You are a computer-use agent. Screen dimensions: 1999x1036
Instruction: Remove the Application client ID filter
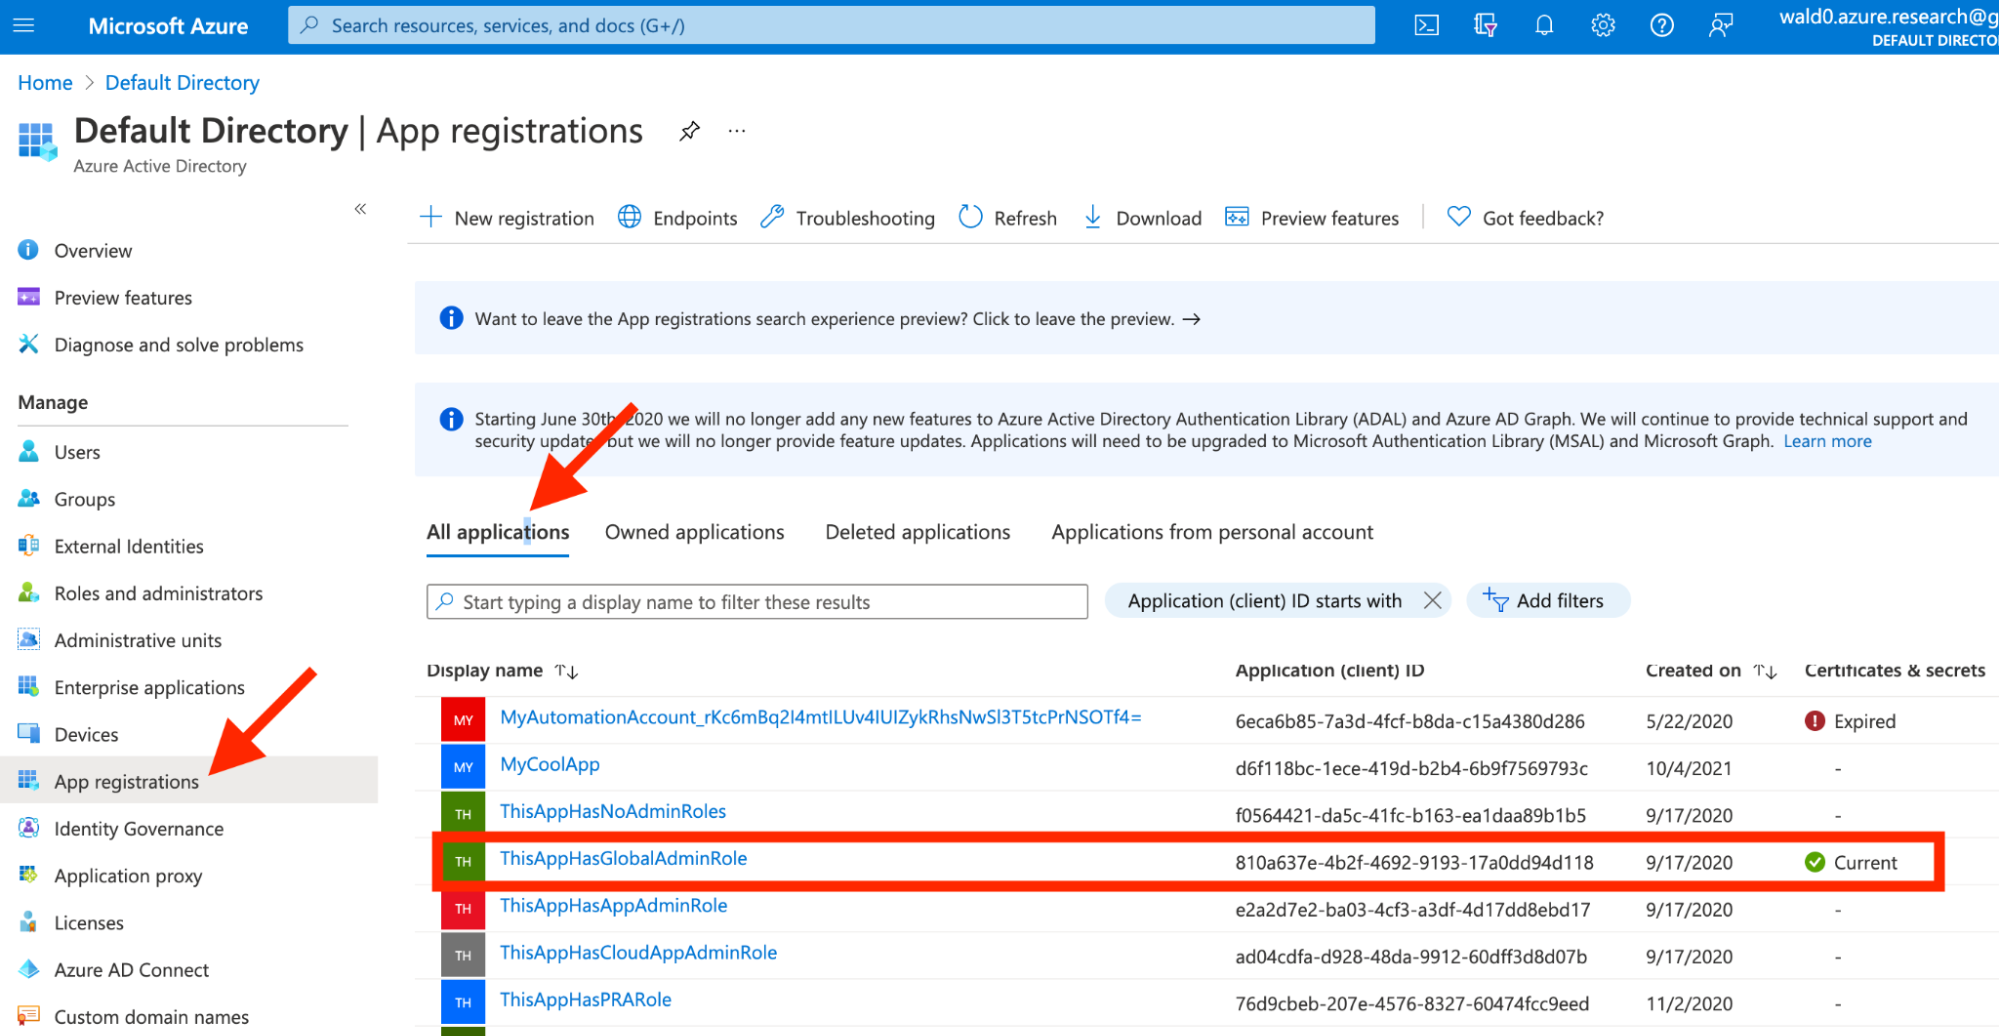[1432, 600]
